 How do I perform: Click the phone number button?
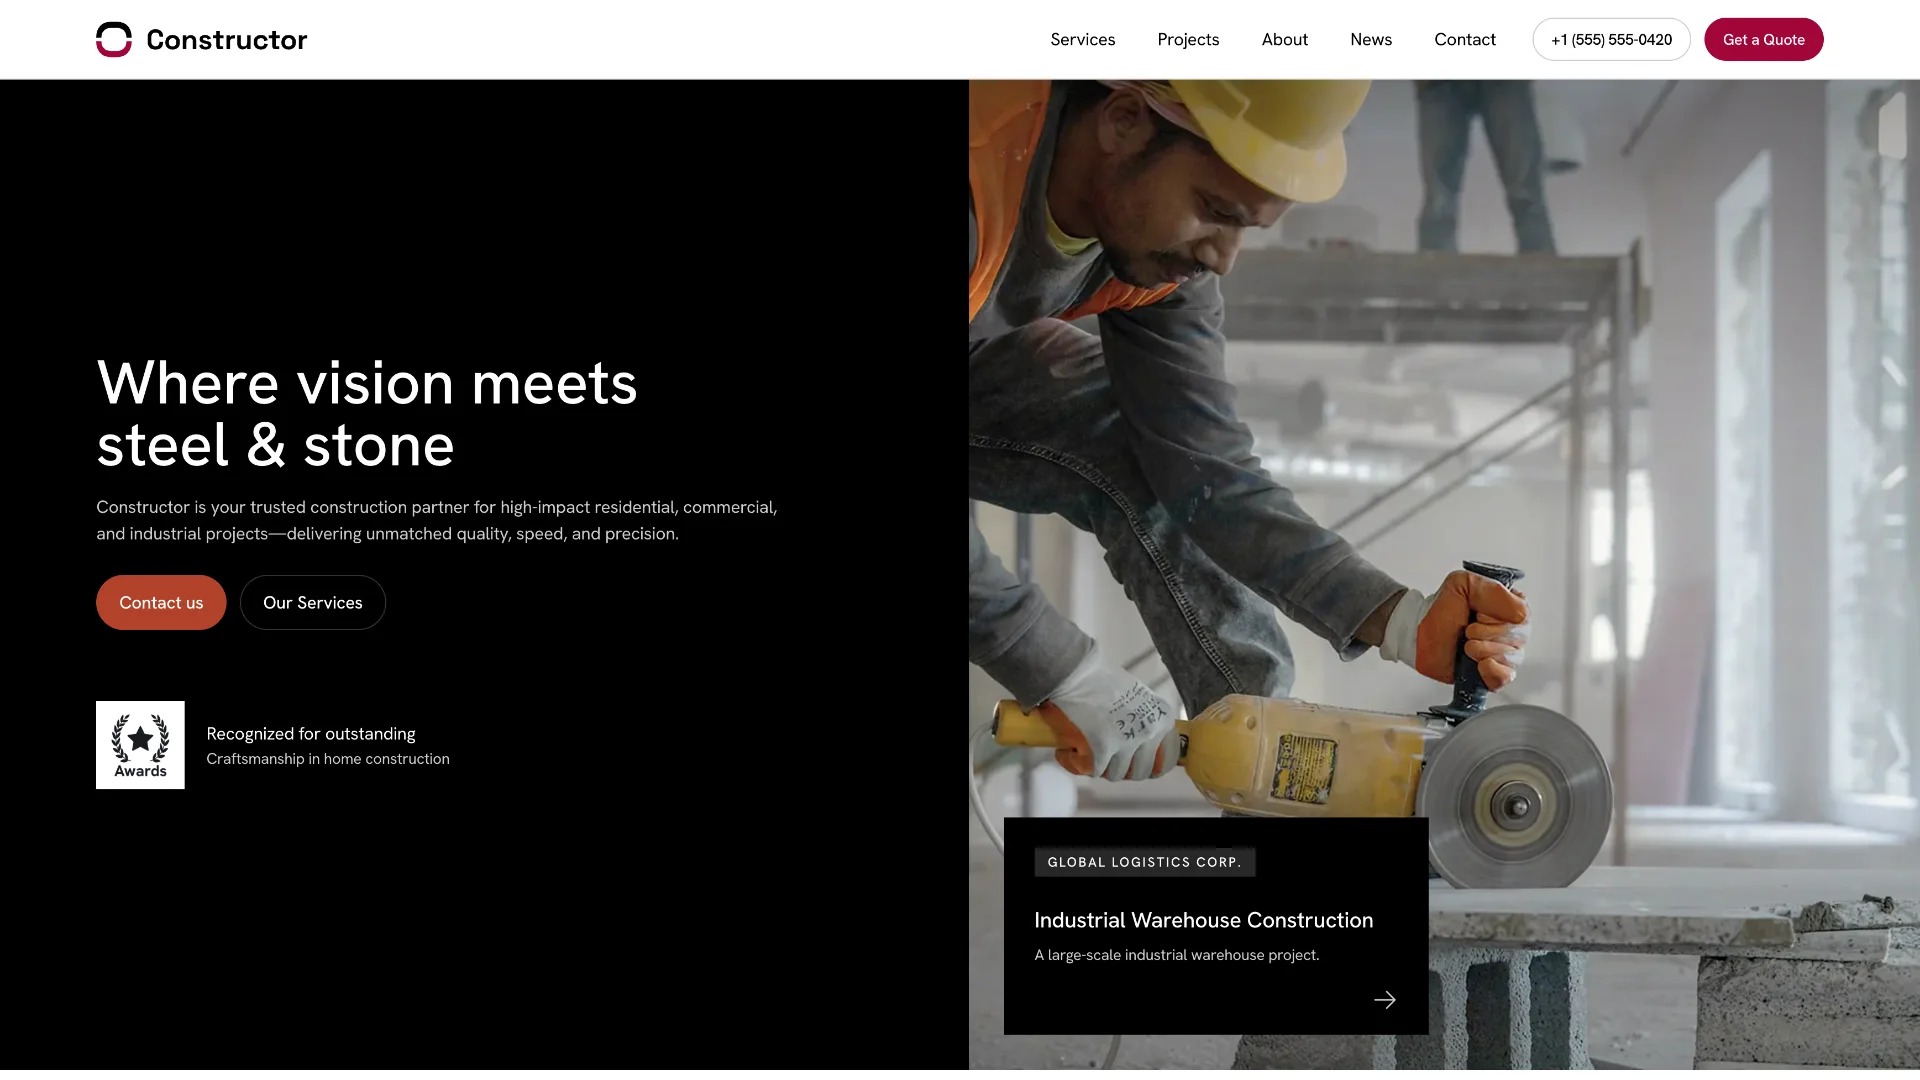(x=1611, y=40)
